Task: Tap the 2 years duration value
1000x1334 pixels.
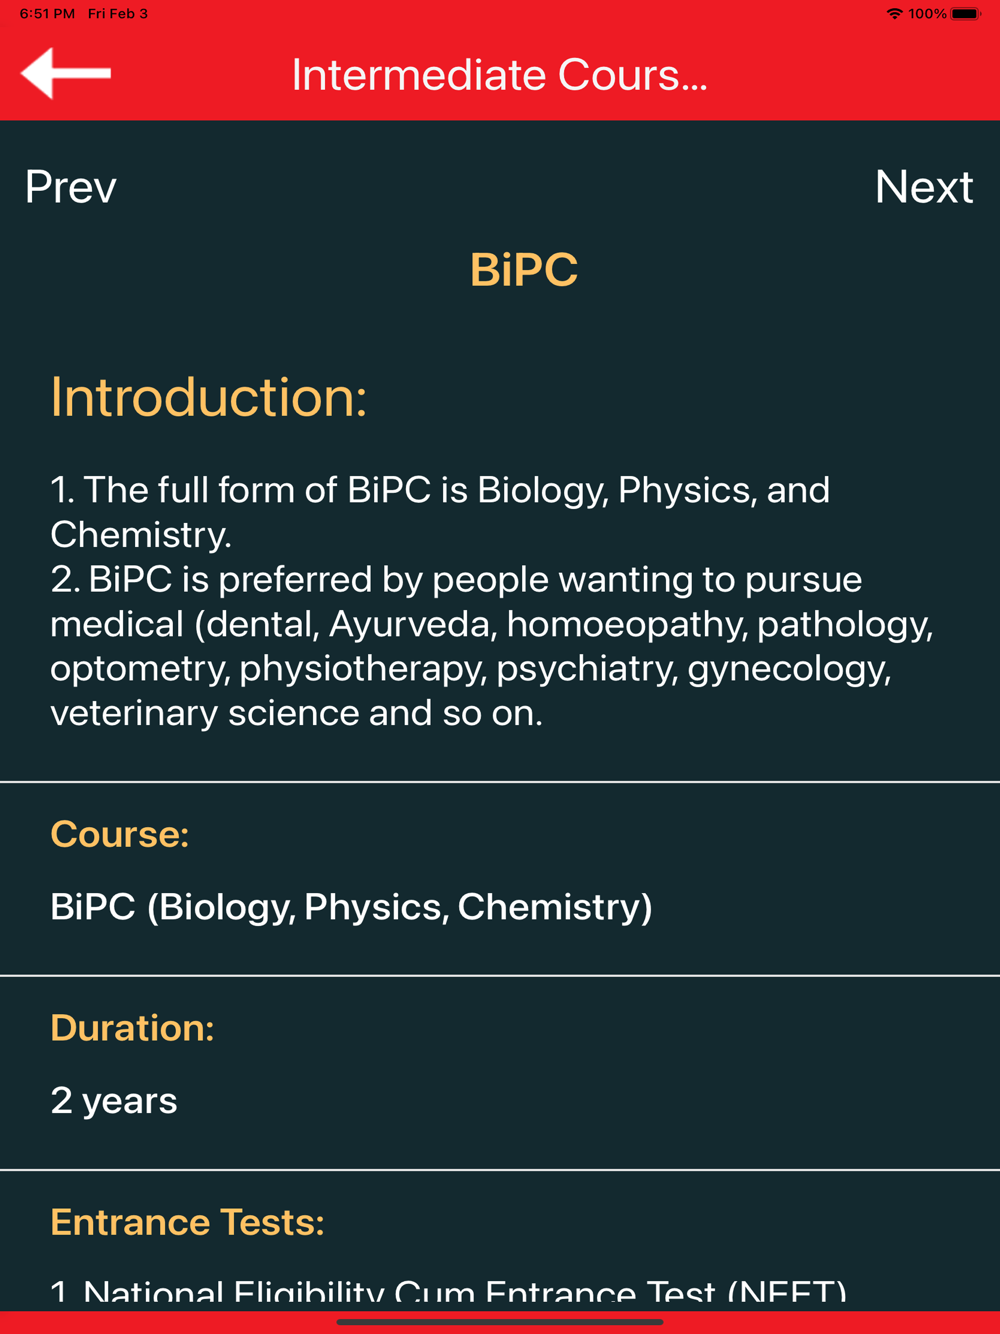Action: click(x=114, y=1101)
